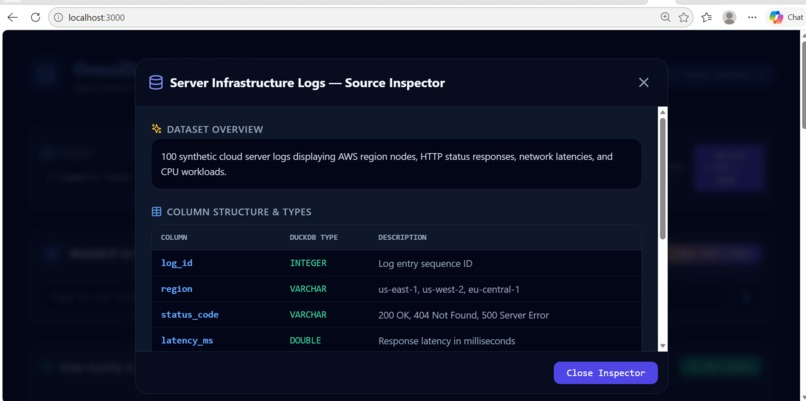This screenshot has width=806, height=401.
Task: Click the DOUBLE type cell
Action: tap(305, 340)
